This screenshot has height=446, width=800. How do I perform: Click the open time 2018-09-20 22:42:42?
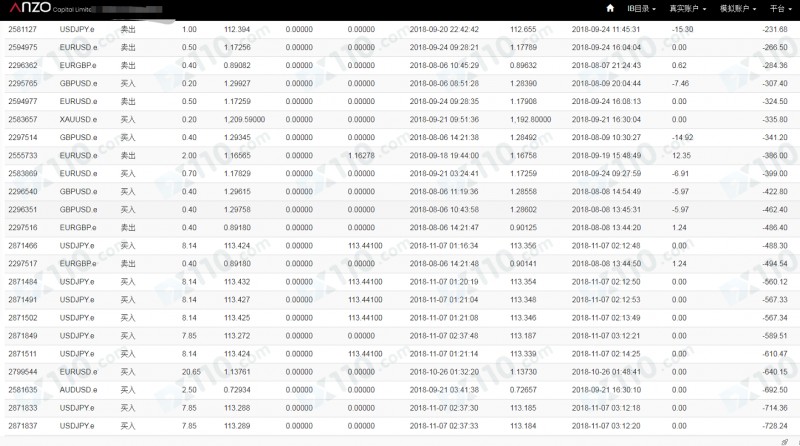(x=444, y=30)
